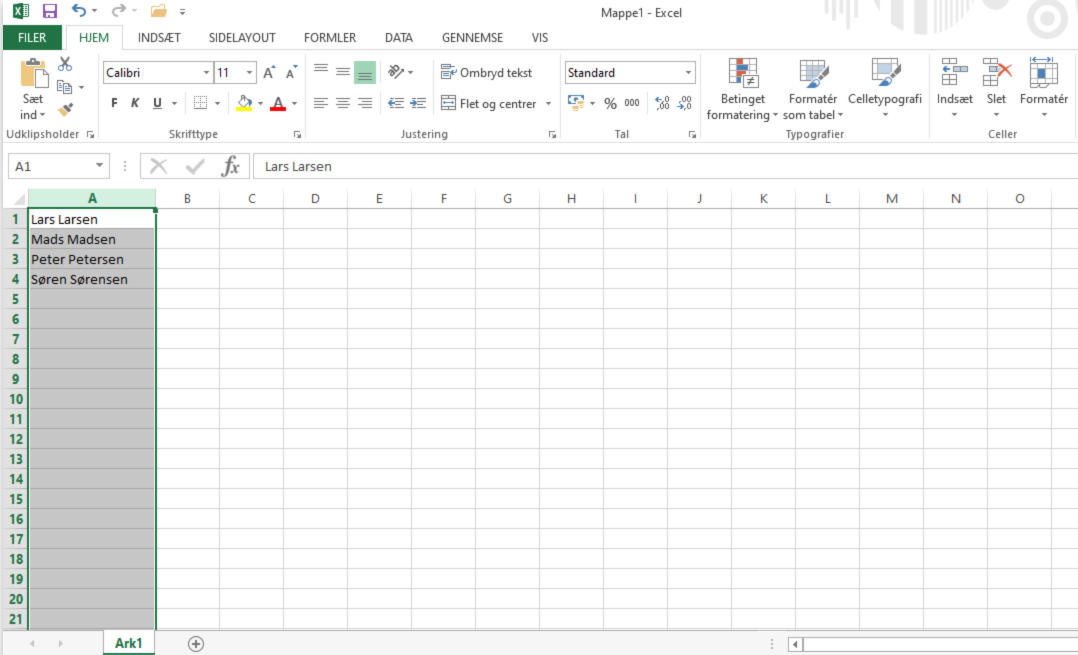Open the FILER menu tab
The width and height of the screenshot is (1078, 655).
click(x=32, y=38)
